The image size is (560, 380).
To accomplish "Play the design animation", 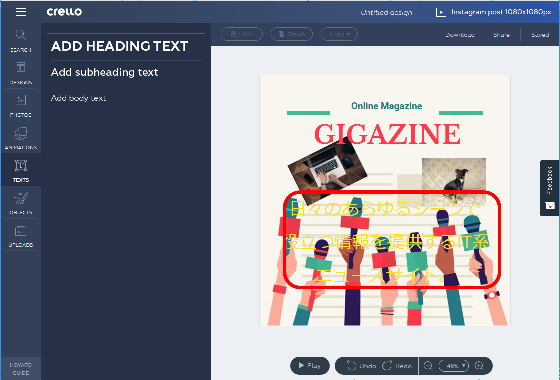I will point(310,365).
